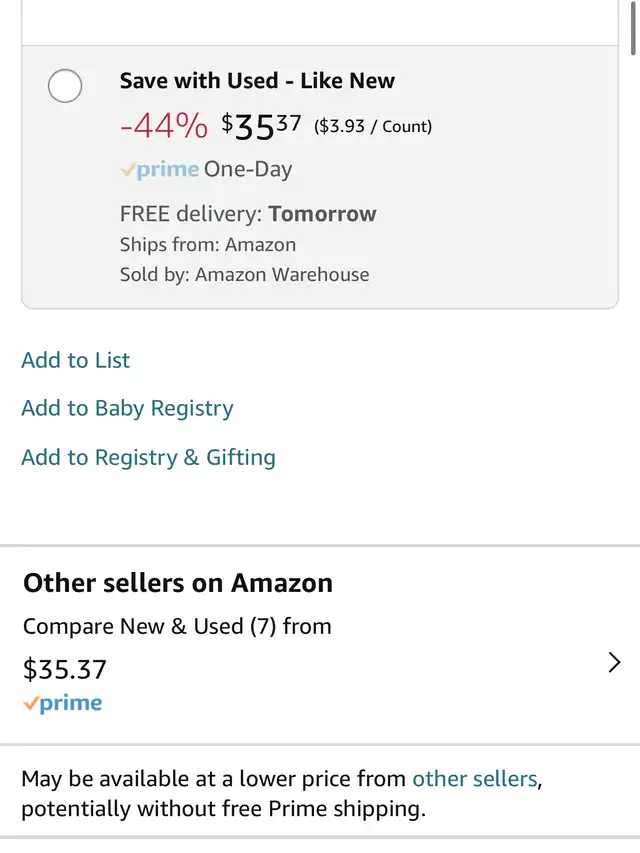Viewport: 640px width, 853px height.
Task: Tap the Other sellers on Amazon heading
Action: 178,582
